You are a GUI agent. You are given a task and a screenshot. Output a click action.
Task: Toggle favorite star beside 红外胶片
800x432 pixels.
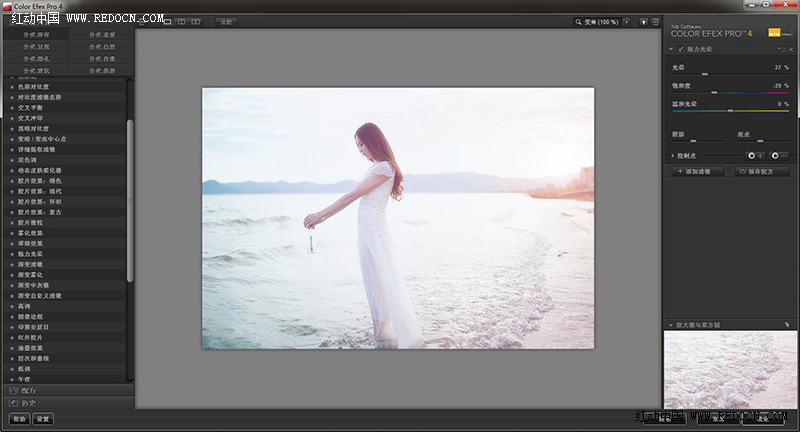12,337
